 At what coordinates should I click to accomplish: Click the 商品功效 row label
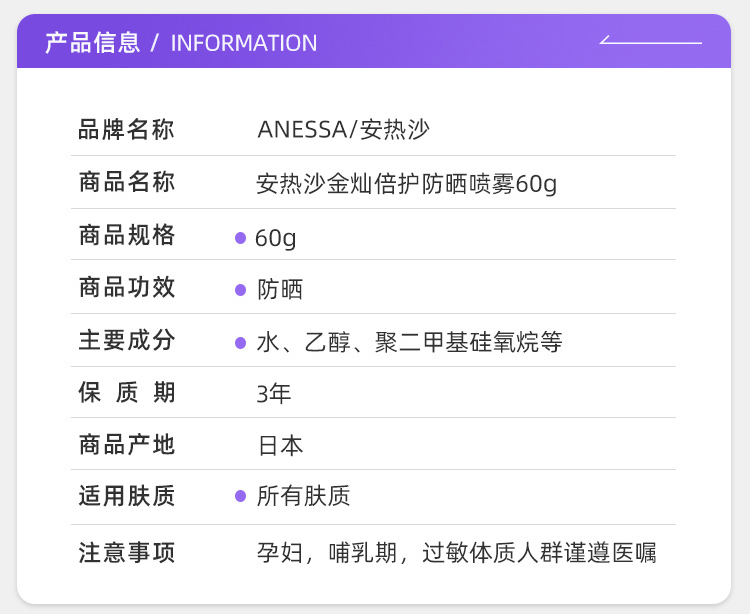coord(127,288)
